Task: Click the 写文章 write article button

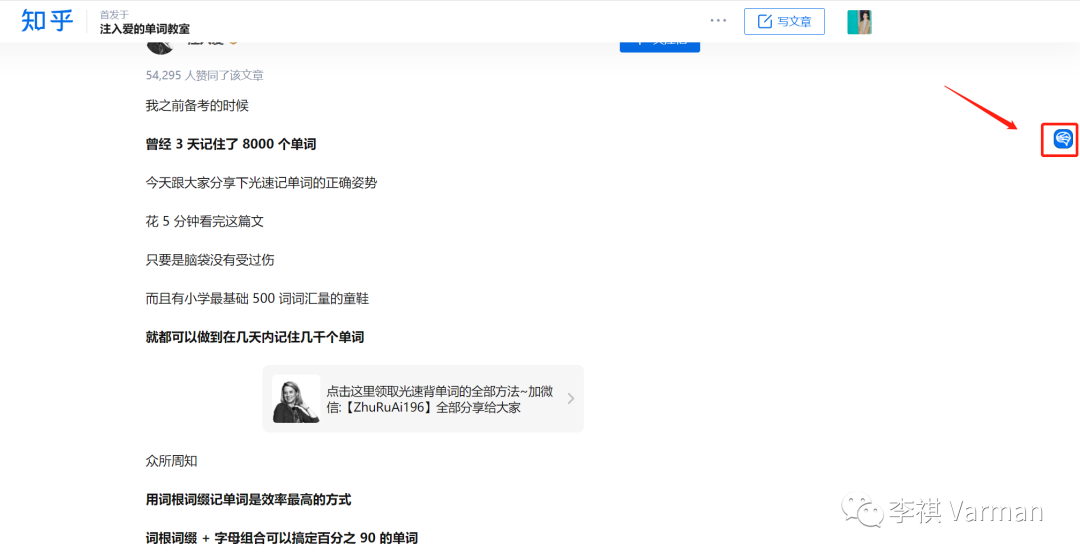Action: point(784,21)
